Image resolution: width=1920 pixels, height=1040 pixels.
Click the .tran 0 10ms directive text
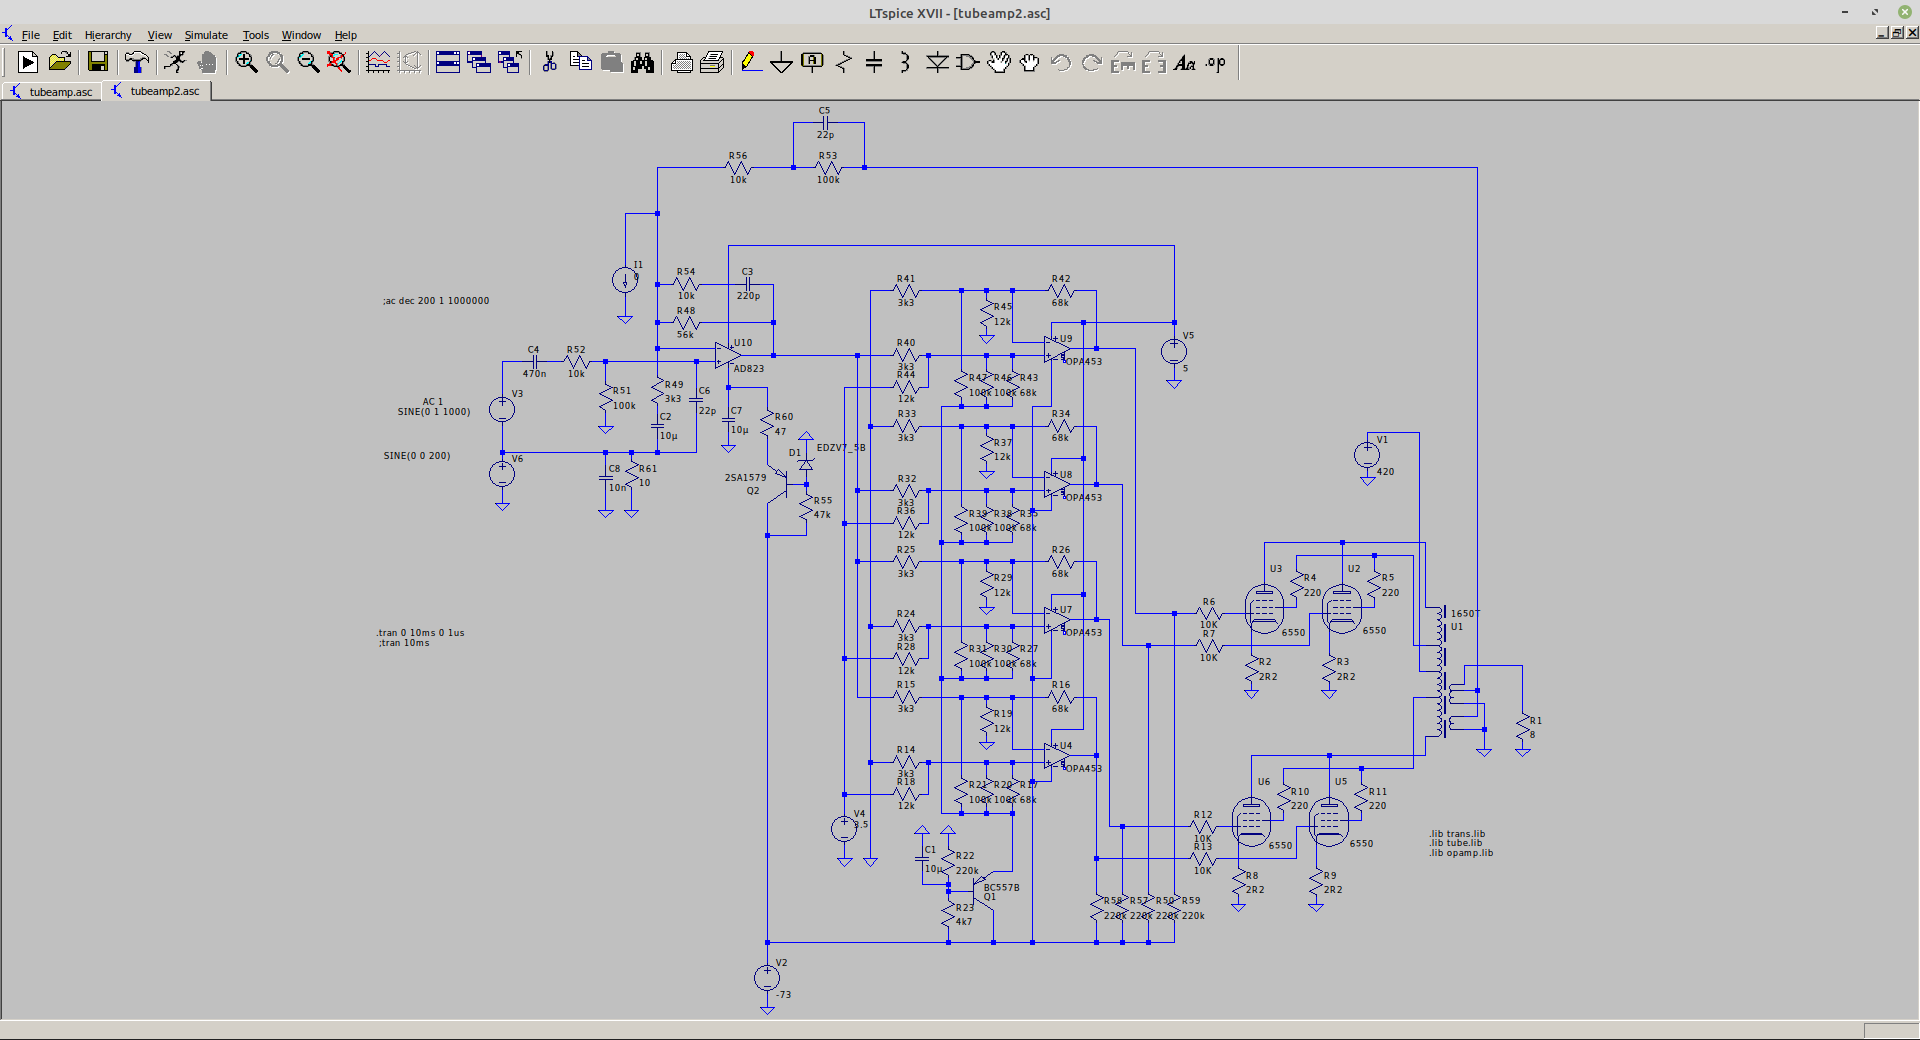pos(420,633)
